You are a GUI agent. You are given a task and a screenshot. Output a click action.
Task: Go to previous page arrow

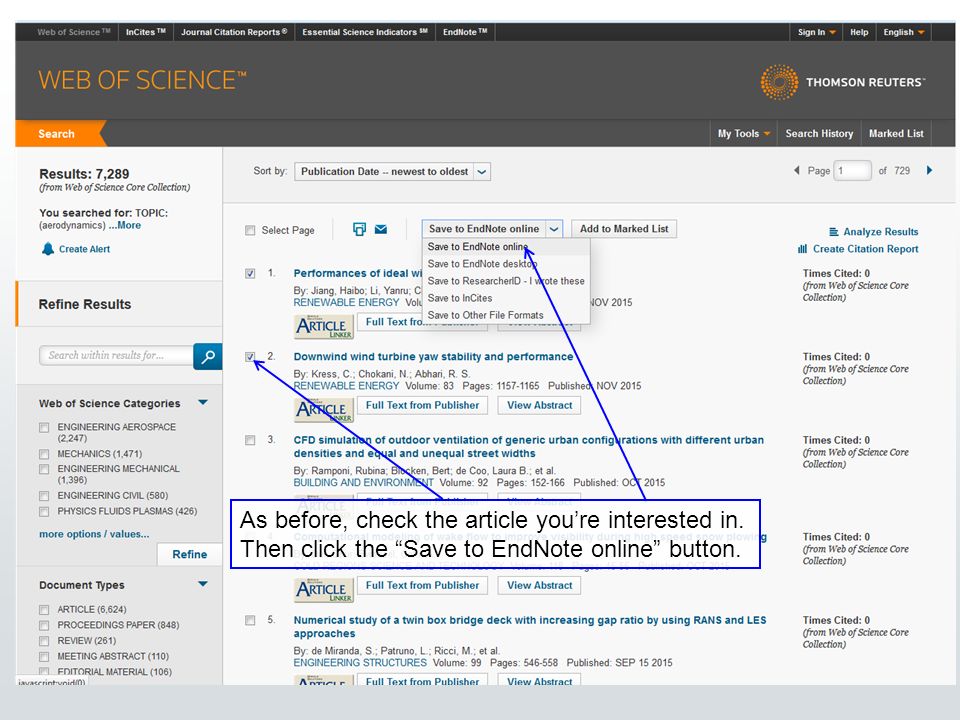coord(797,170)
